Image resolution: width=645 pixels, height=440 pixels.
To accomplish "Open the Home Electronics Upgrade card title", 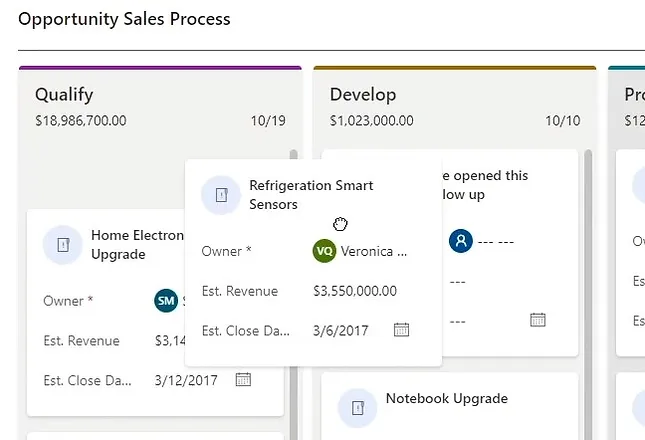I will tap(137, 245).
